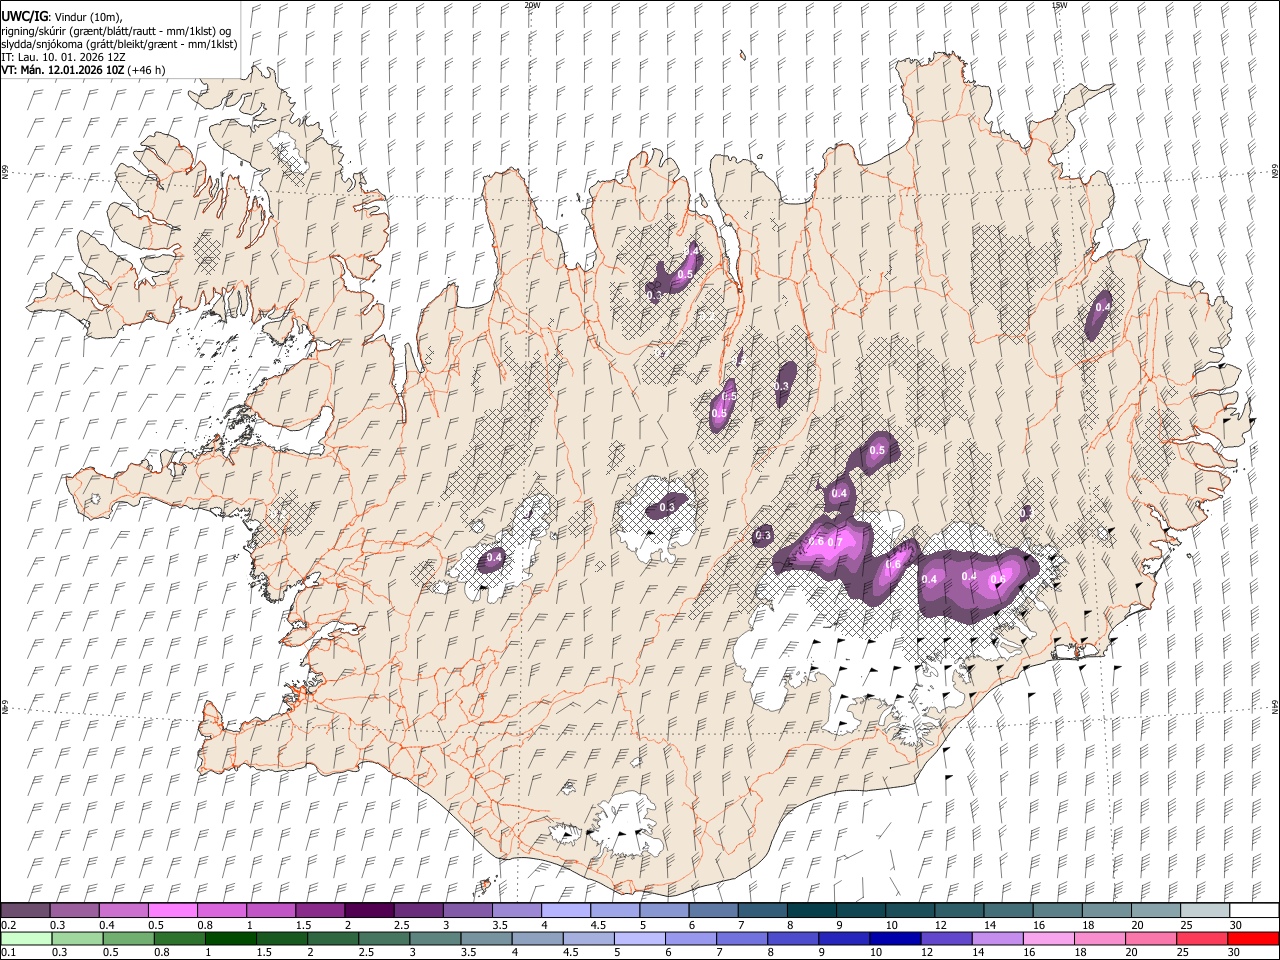Select the rain legend swatch between 0.3 and 0.5

point(77,938)
